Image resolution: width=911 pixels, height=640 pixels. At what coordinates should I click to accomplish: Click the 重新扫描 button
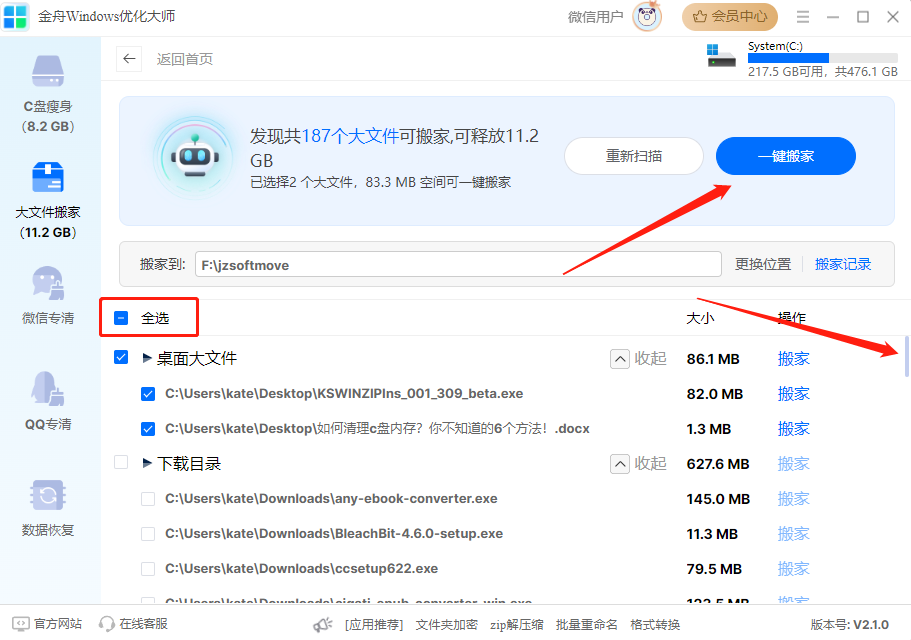tap(633, 156)
